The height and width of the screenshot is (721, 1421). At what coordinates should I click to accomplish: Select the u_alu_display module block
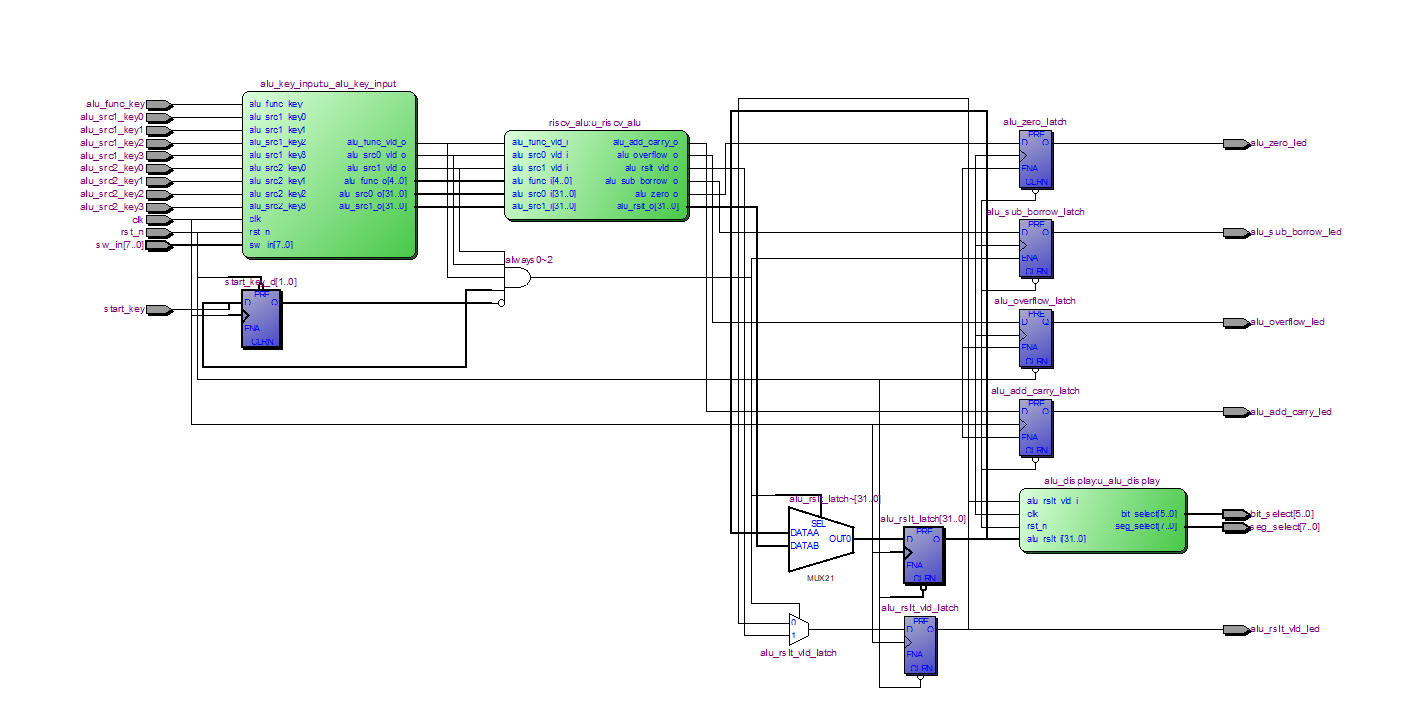pyautogui.click(x=1103, y=520)
